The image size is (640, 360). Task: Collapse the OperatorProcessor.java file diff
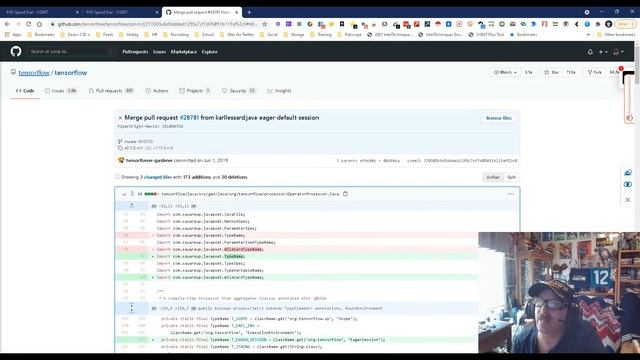(x=124, y=194)
